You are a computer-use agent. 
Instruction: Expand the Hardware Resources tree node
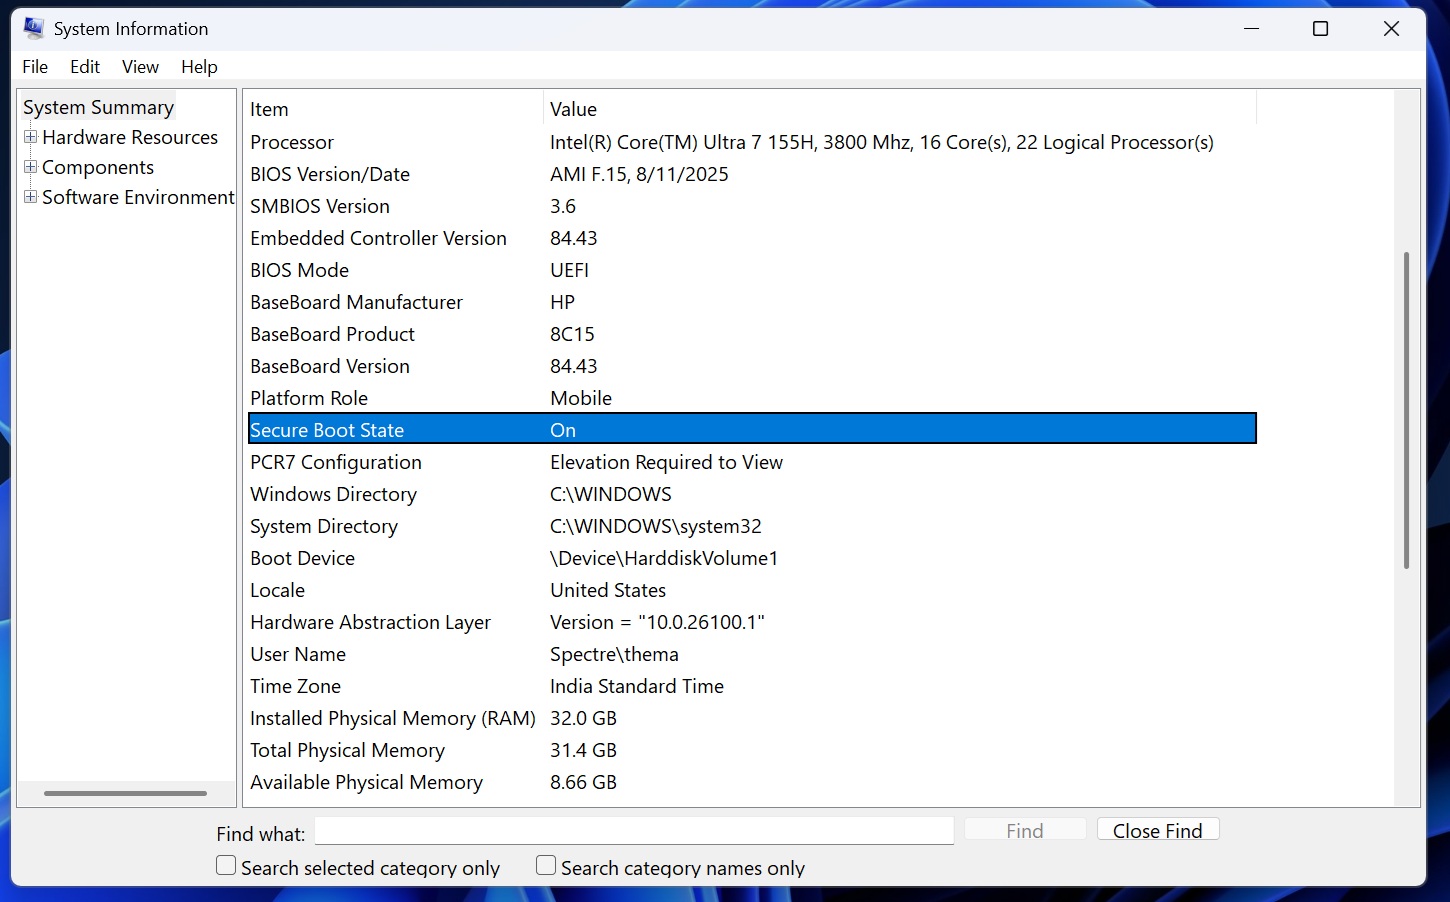[30, 137]
